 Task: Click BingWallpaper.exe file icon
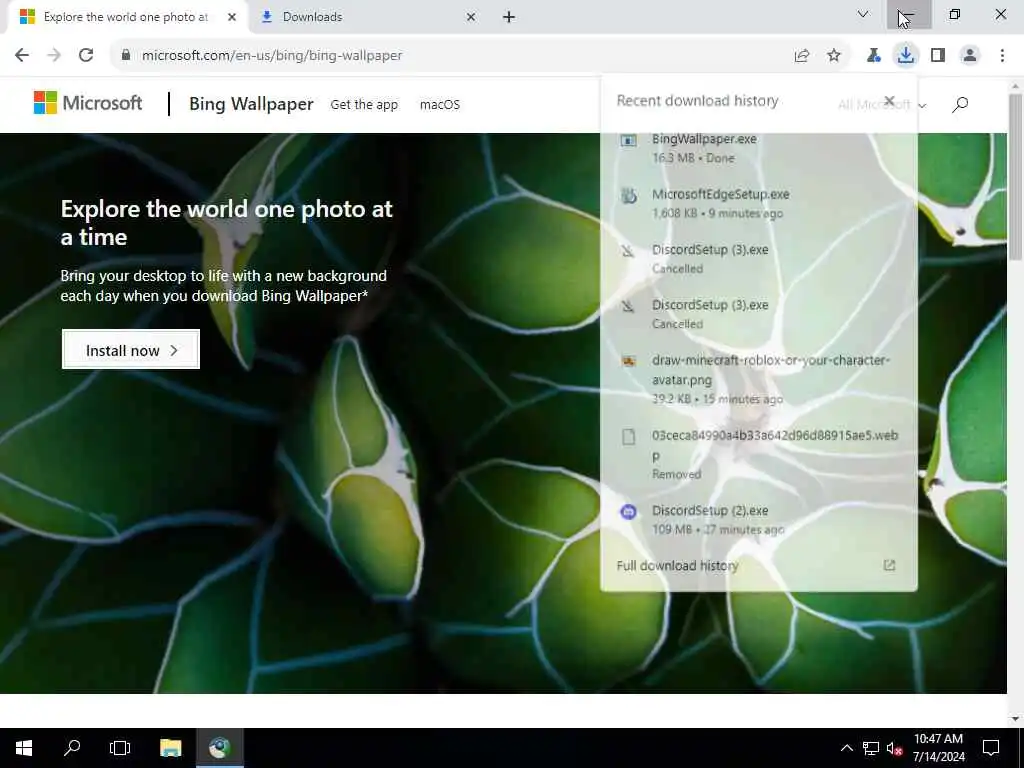click(x=628, y=140)
